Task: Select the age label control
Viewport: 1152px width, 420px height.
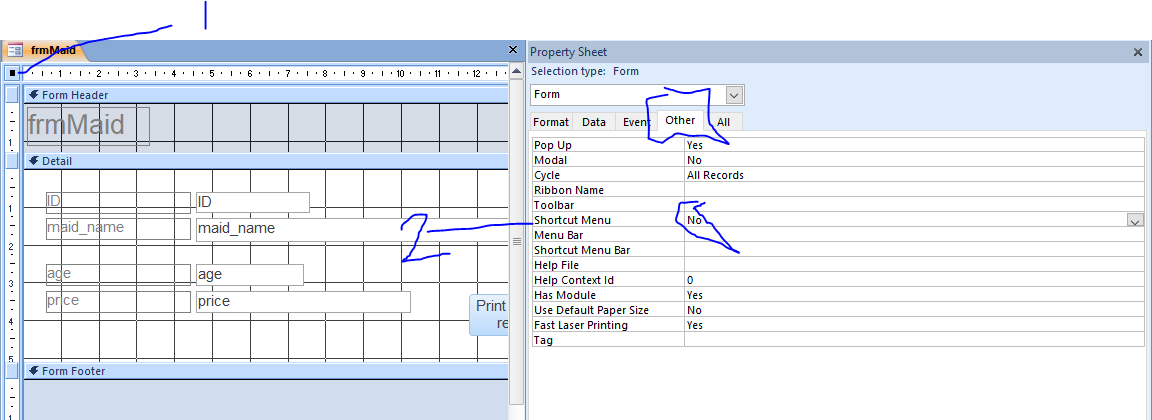Action: 118,274
